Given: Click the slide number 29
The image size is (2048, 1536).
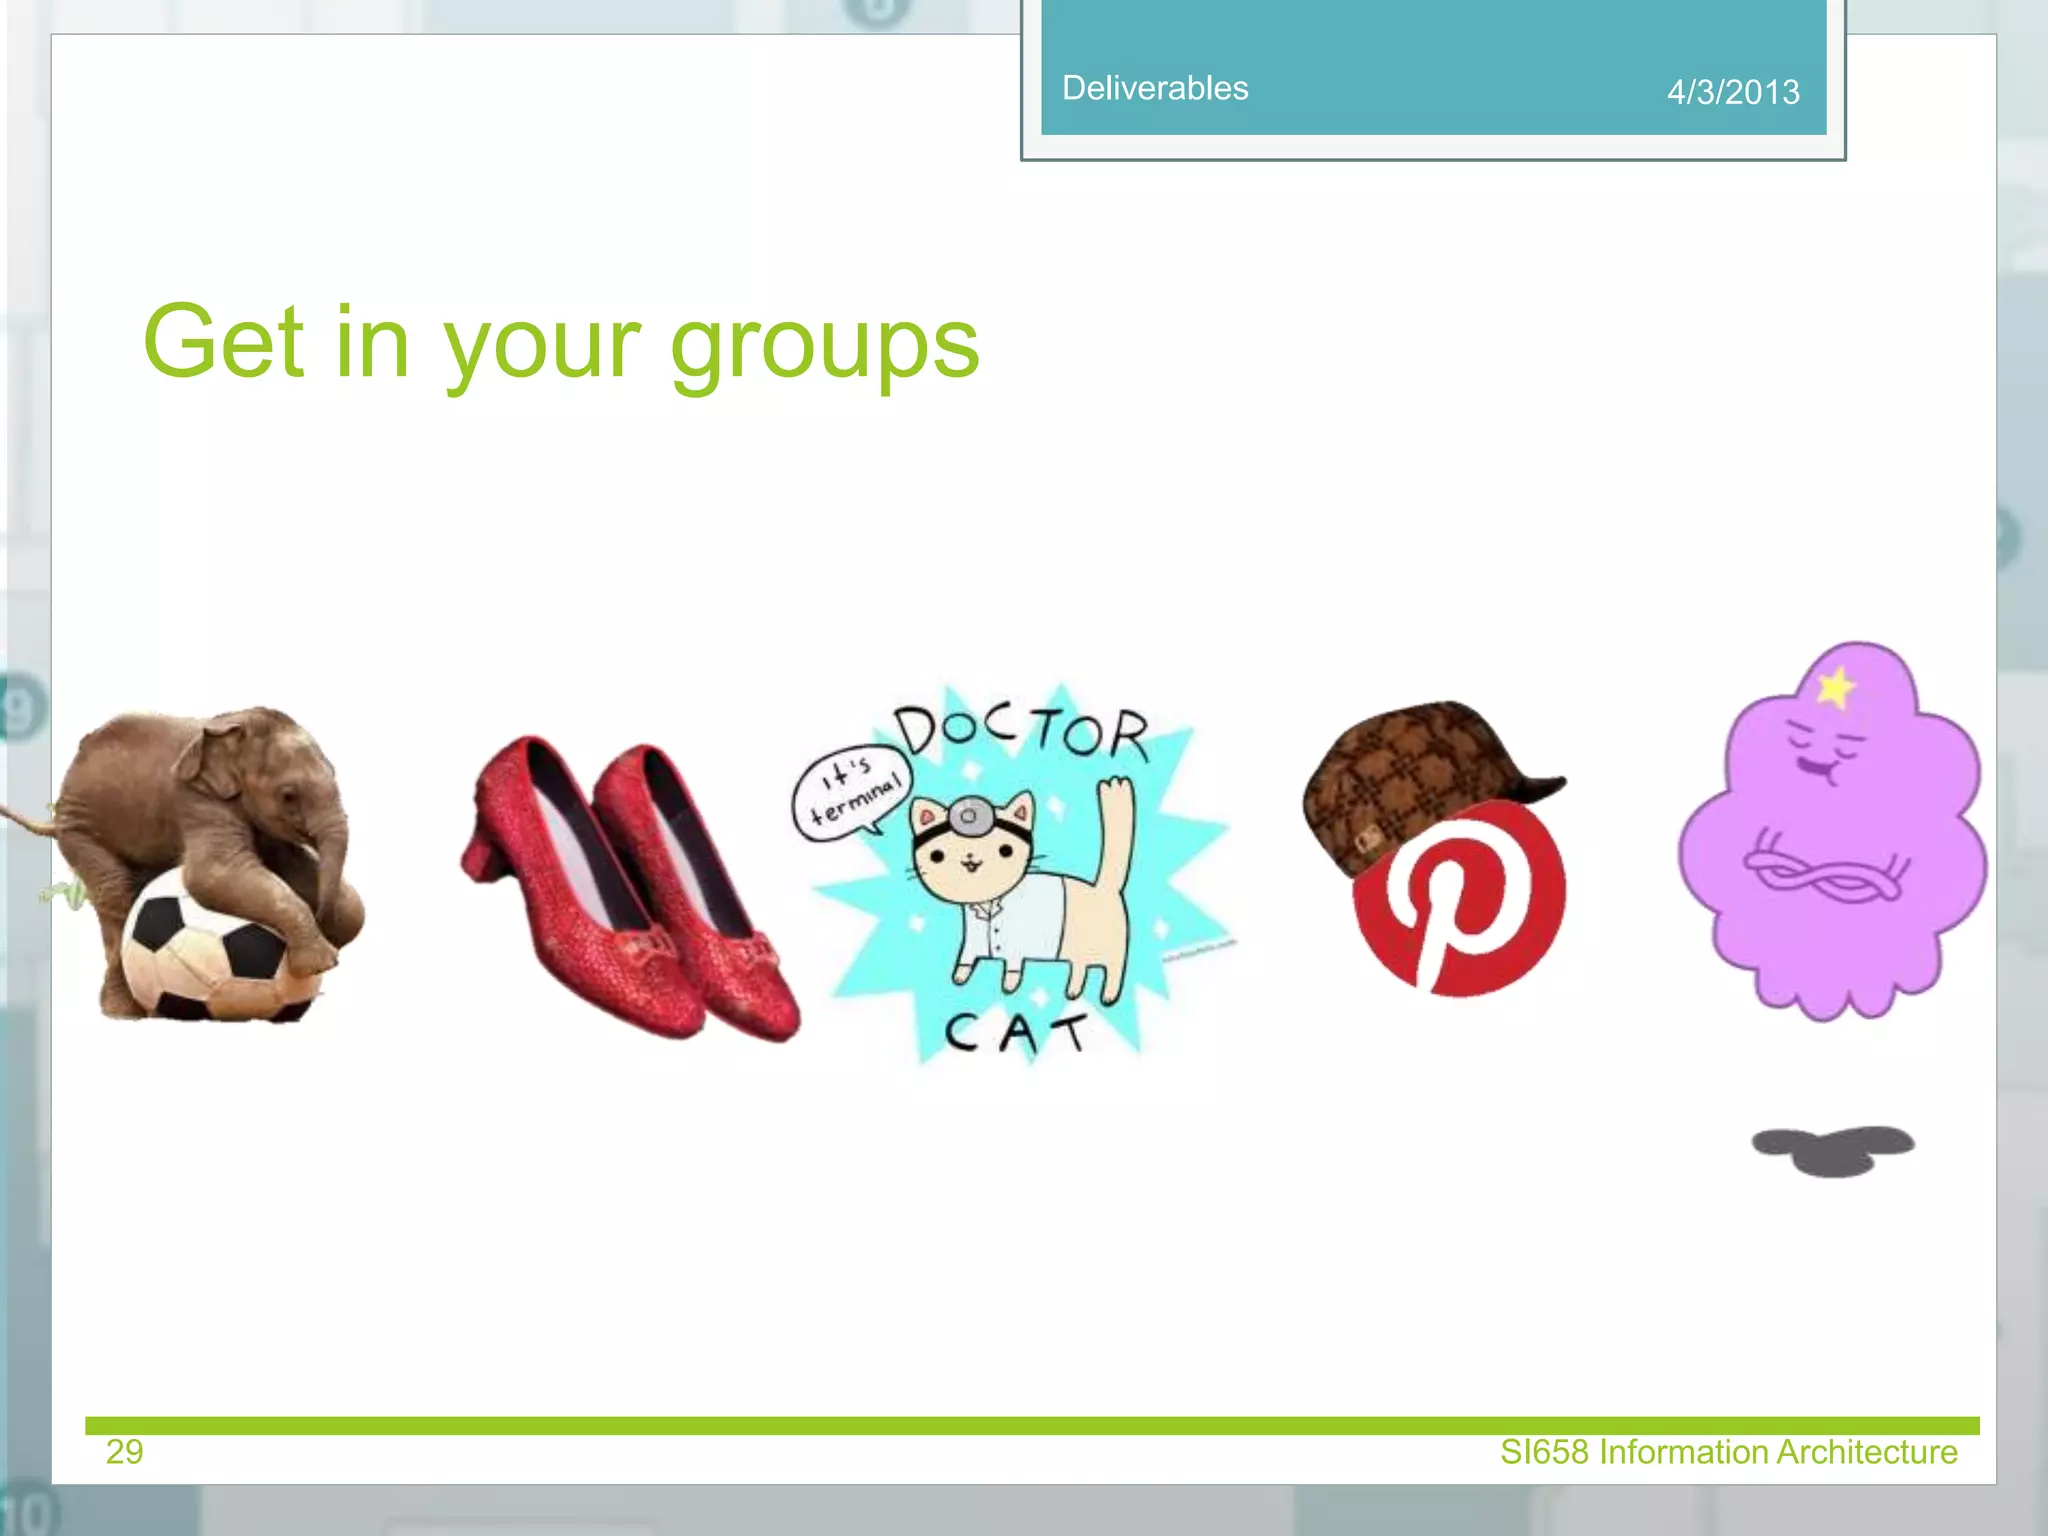Looking at the screenshot, I should pos(124,1451).
